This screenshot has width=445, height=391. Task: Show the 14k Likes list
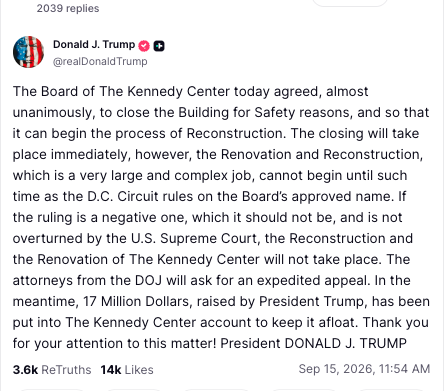click(x=127, y=370)
